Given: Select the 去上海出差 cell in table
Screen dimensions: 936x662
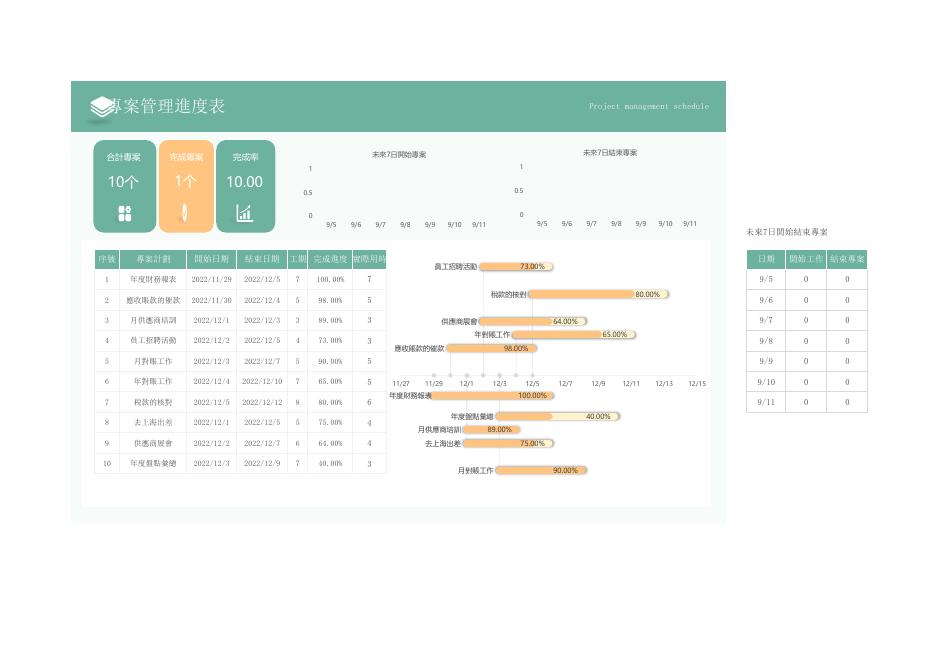Looking at the screenshot, I should (x=153, y=423).
